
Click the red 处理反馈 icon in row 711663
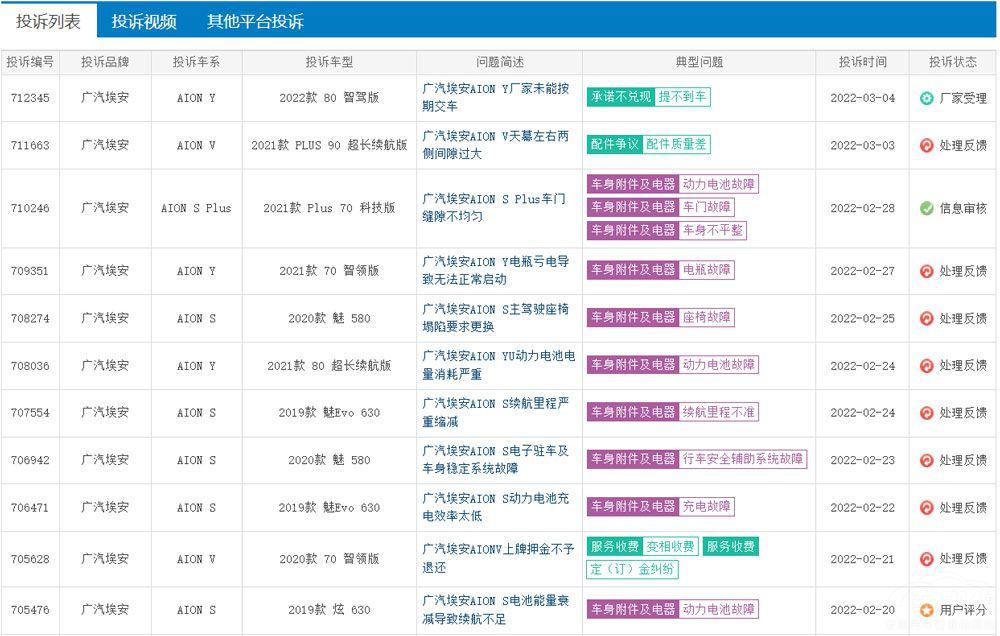click(926, 145)
